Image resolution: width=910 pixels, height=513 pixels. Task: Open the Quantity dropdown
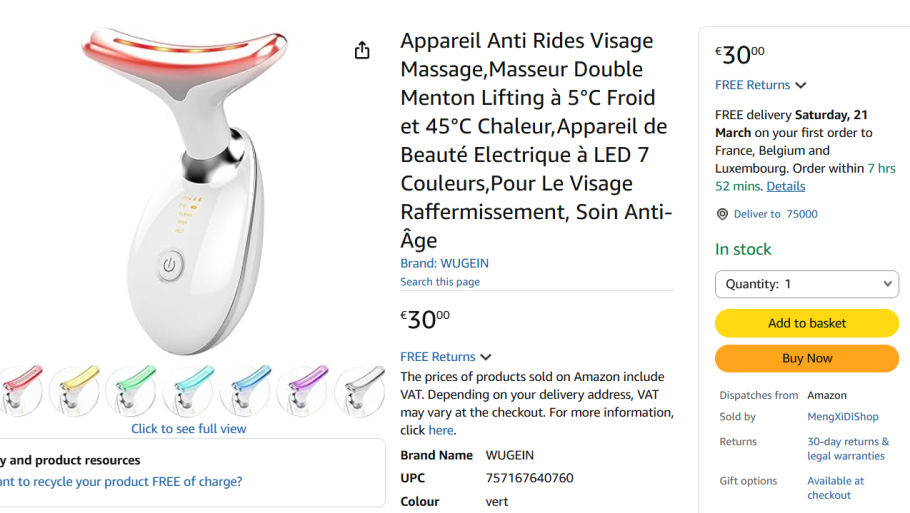[806, 284]
